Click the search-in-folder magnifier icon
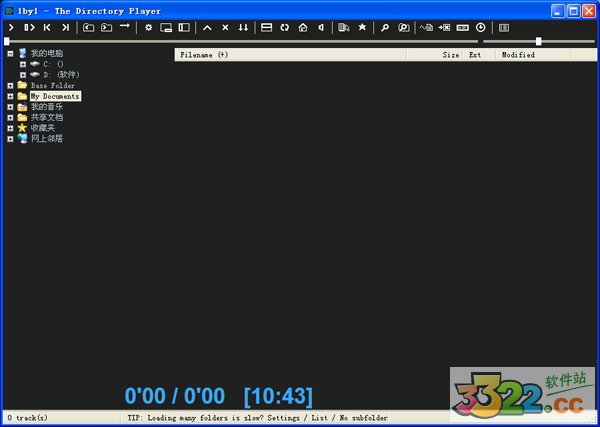Image resolution: width=600 pixels, height=427 pixels. (x=403, y=28)
